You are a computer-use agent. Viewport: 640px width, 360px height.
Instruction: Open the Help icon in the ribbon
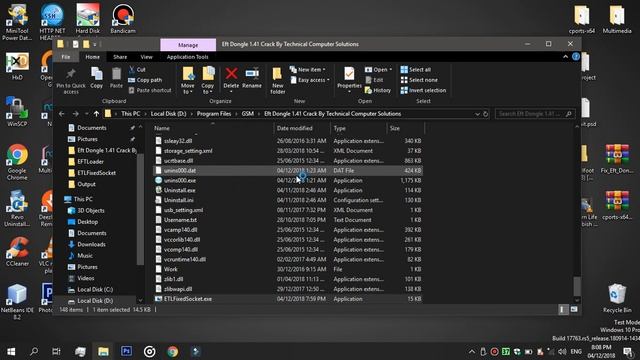576,57
